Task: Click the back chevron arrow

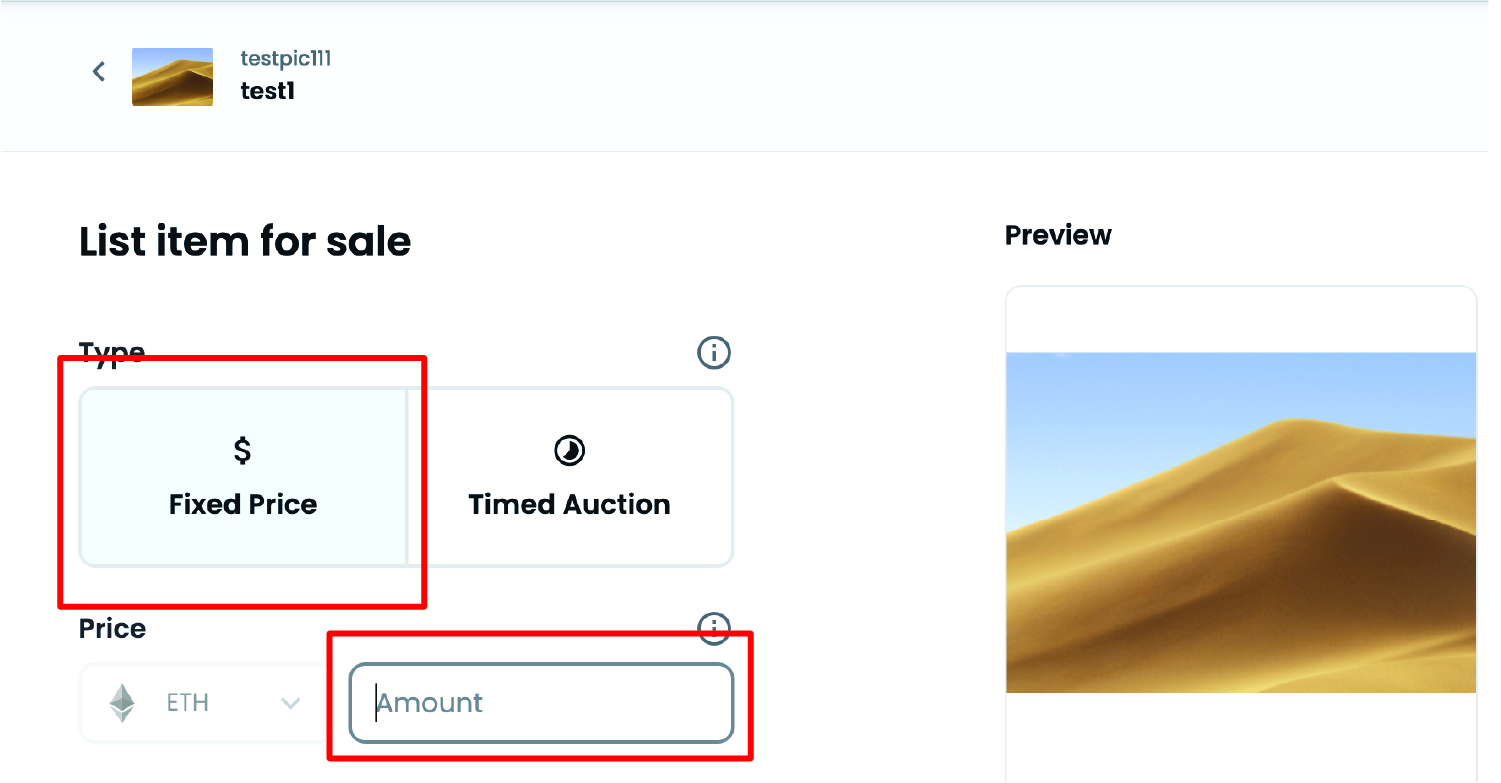Action: (x=98, y=71)
